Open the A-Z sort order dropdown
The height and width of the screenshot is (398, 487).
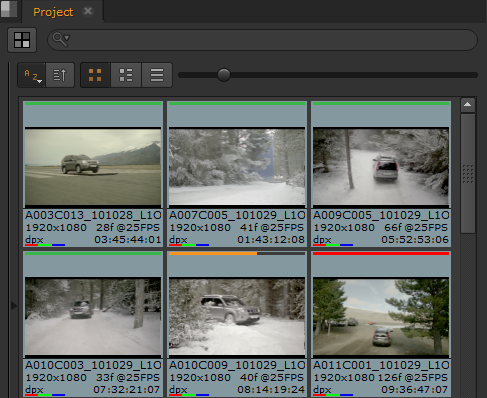pyautogui.click(x=32, y=75)
